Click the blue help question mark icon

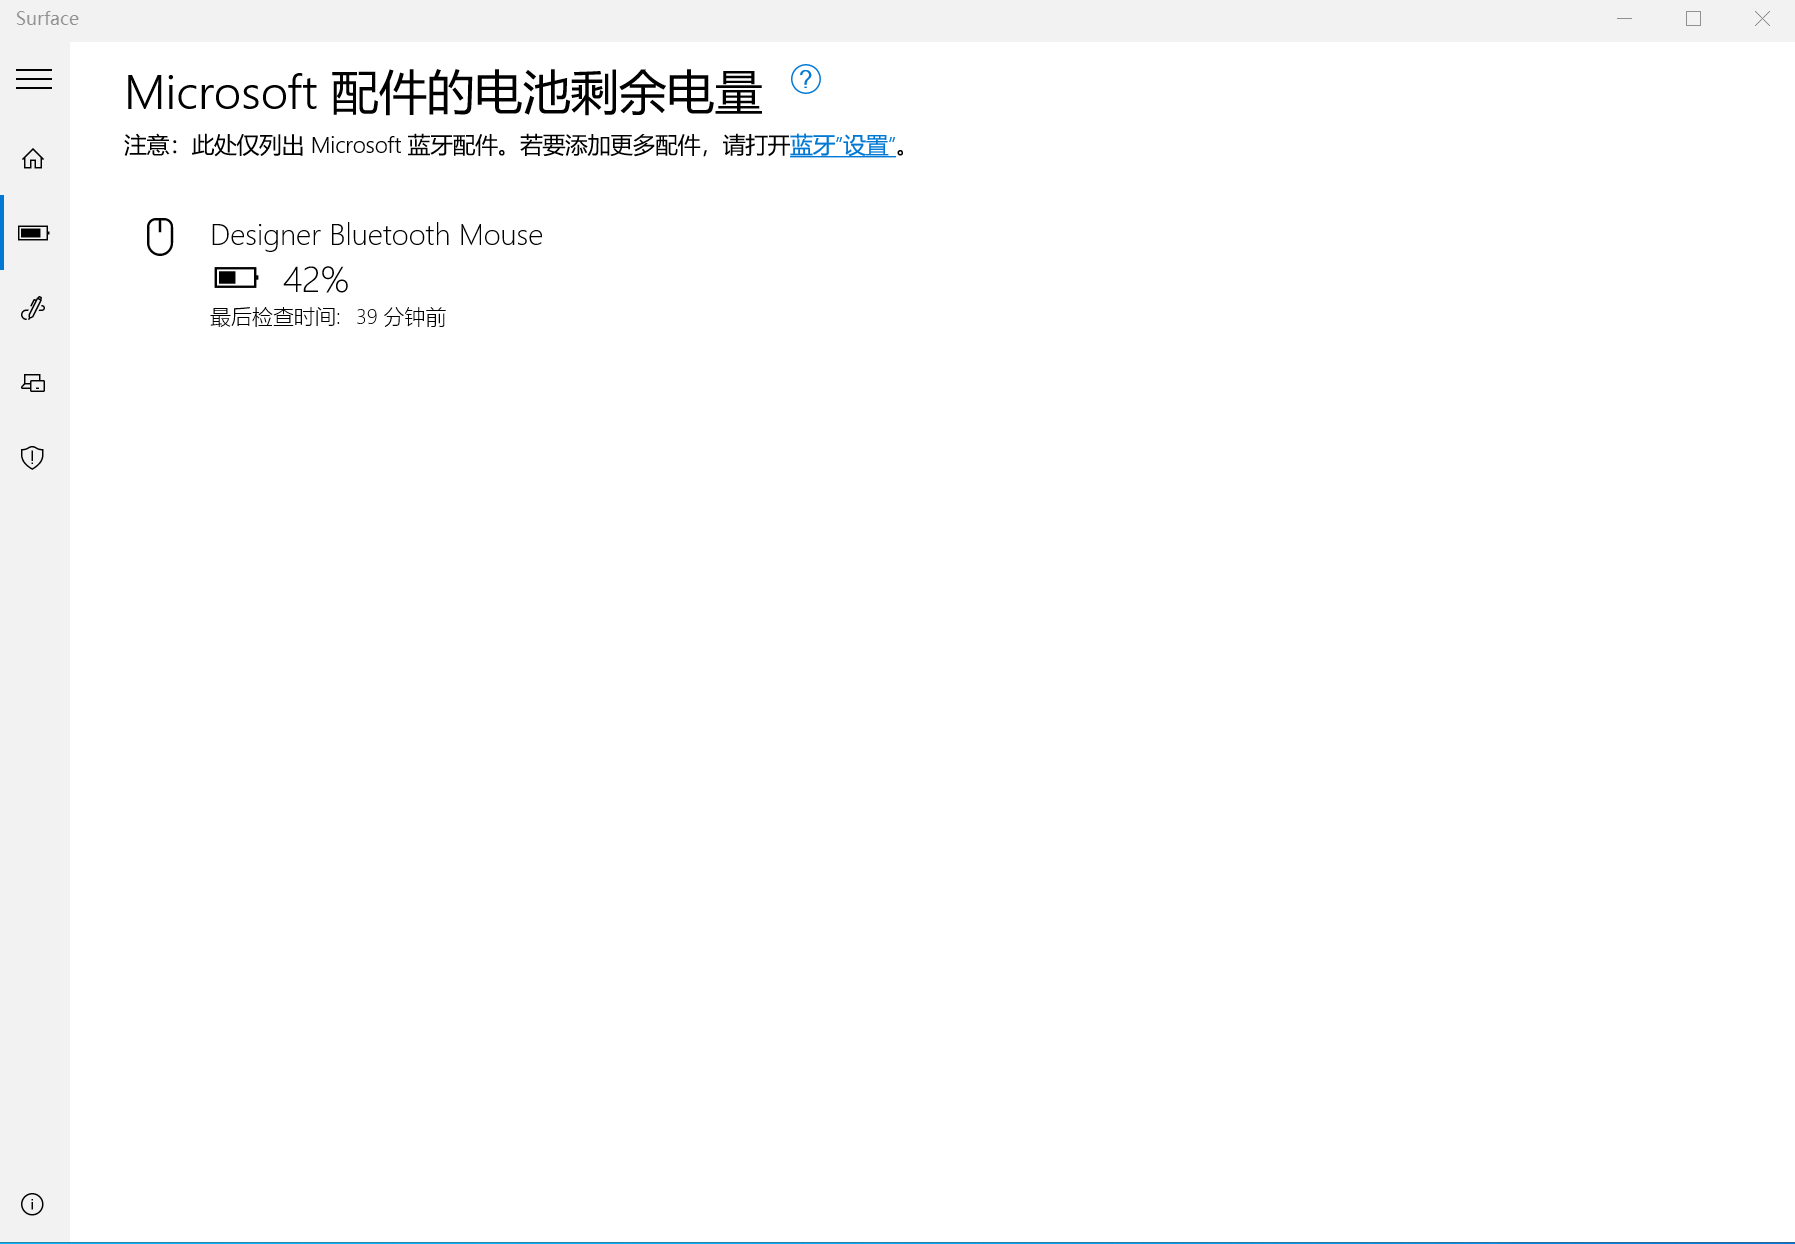click(806, 81)
